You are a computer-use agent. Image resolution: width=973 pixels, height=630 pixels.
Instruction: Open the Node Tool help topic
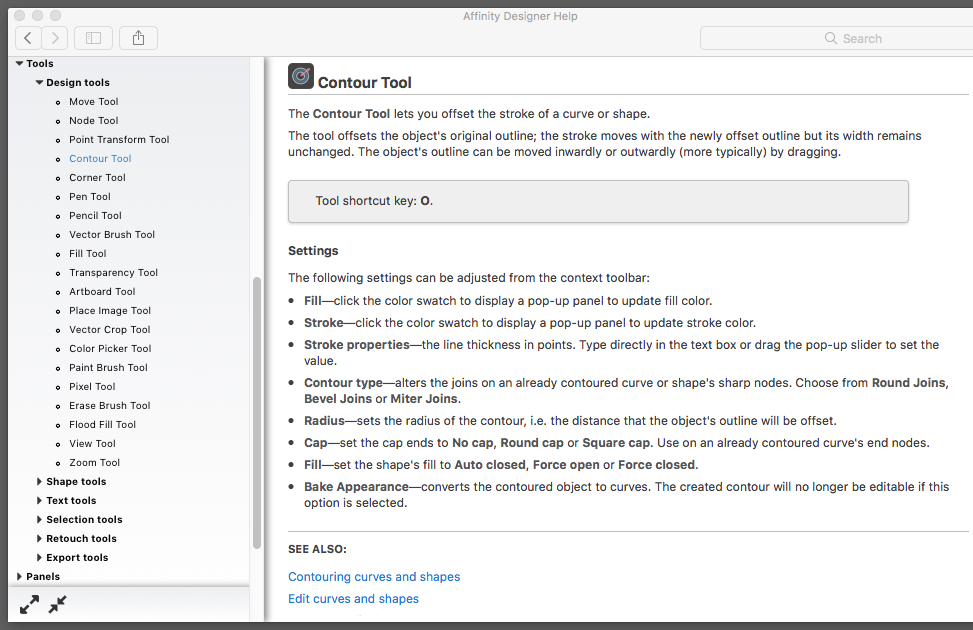(94, 120)
